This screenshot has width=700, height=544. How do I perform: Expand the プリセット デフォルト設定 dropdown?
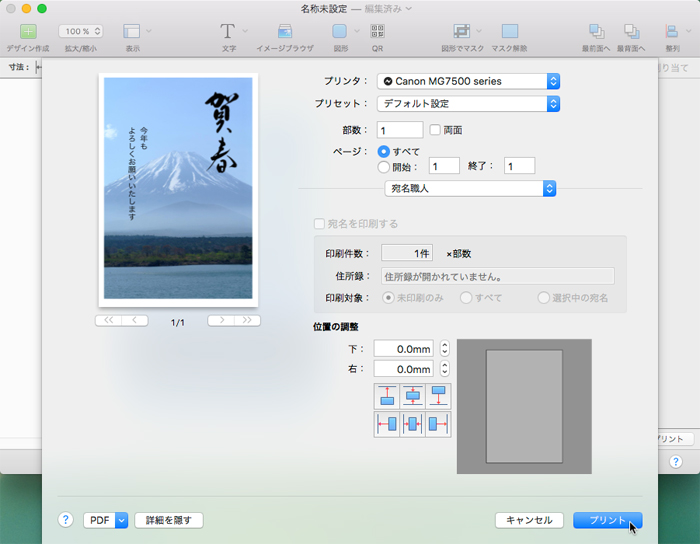(x=468, y=103)
